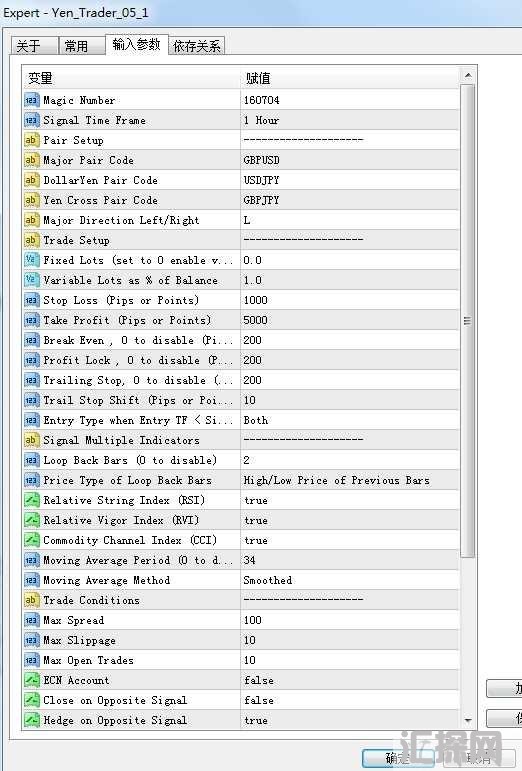Select the string icon next to Pair Setup
The image size is (522, 771).
[31, 140]
